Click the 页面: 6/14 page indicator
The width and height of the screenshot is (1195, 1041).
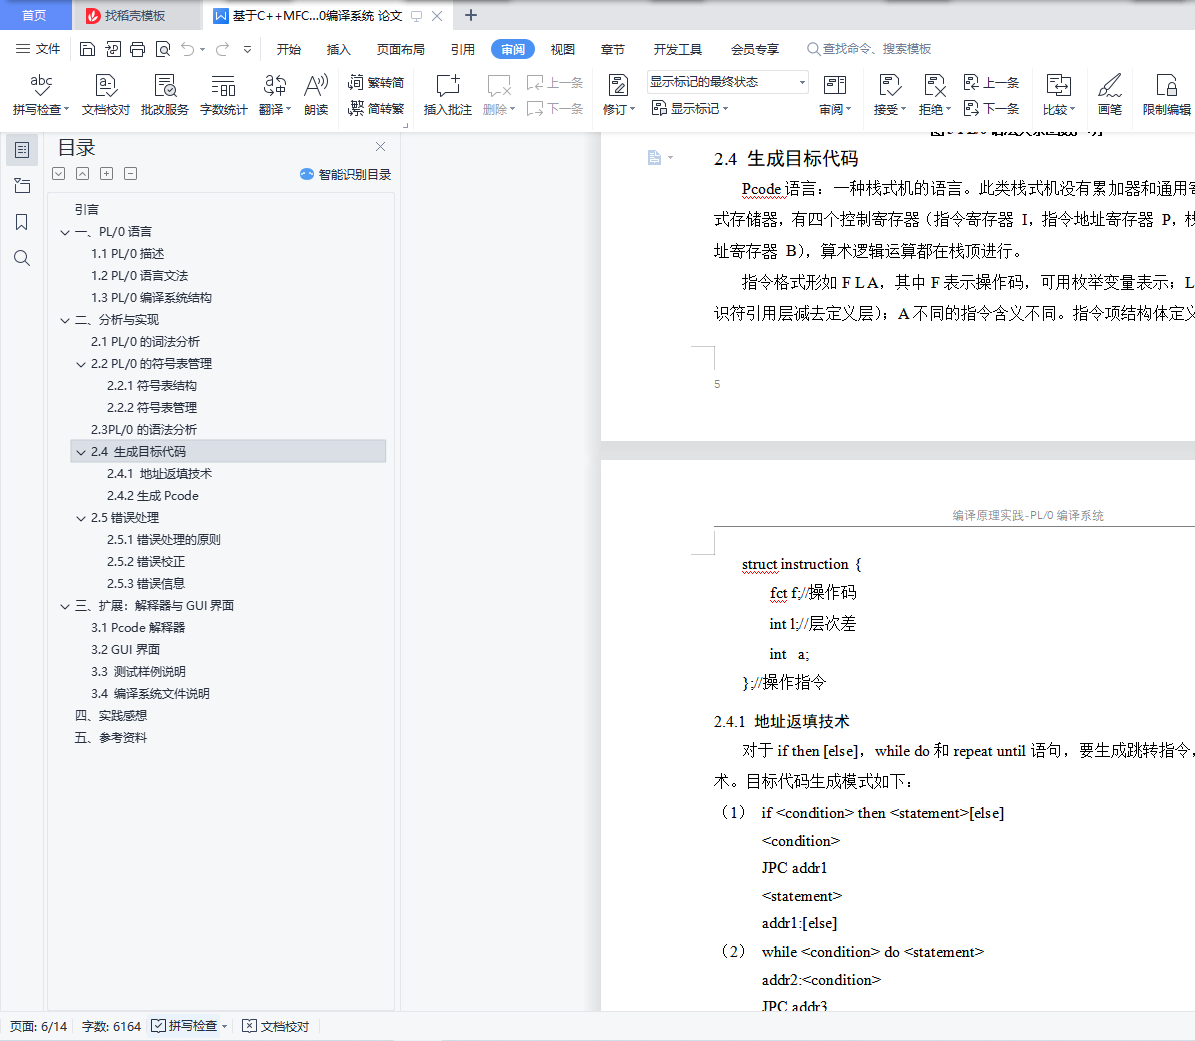click(39, 1027)
